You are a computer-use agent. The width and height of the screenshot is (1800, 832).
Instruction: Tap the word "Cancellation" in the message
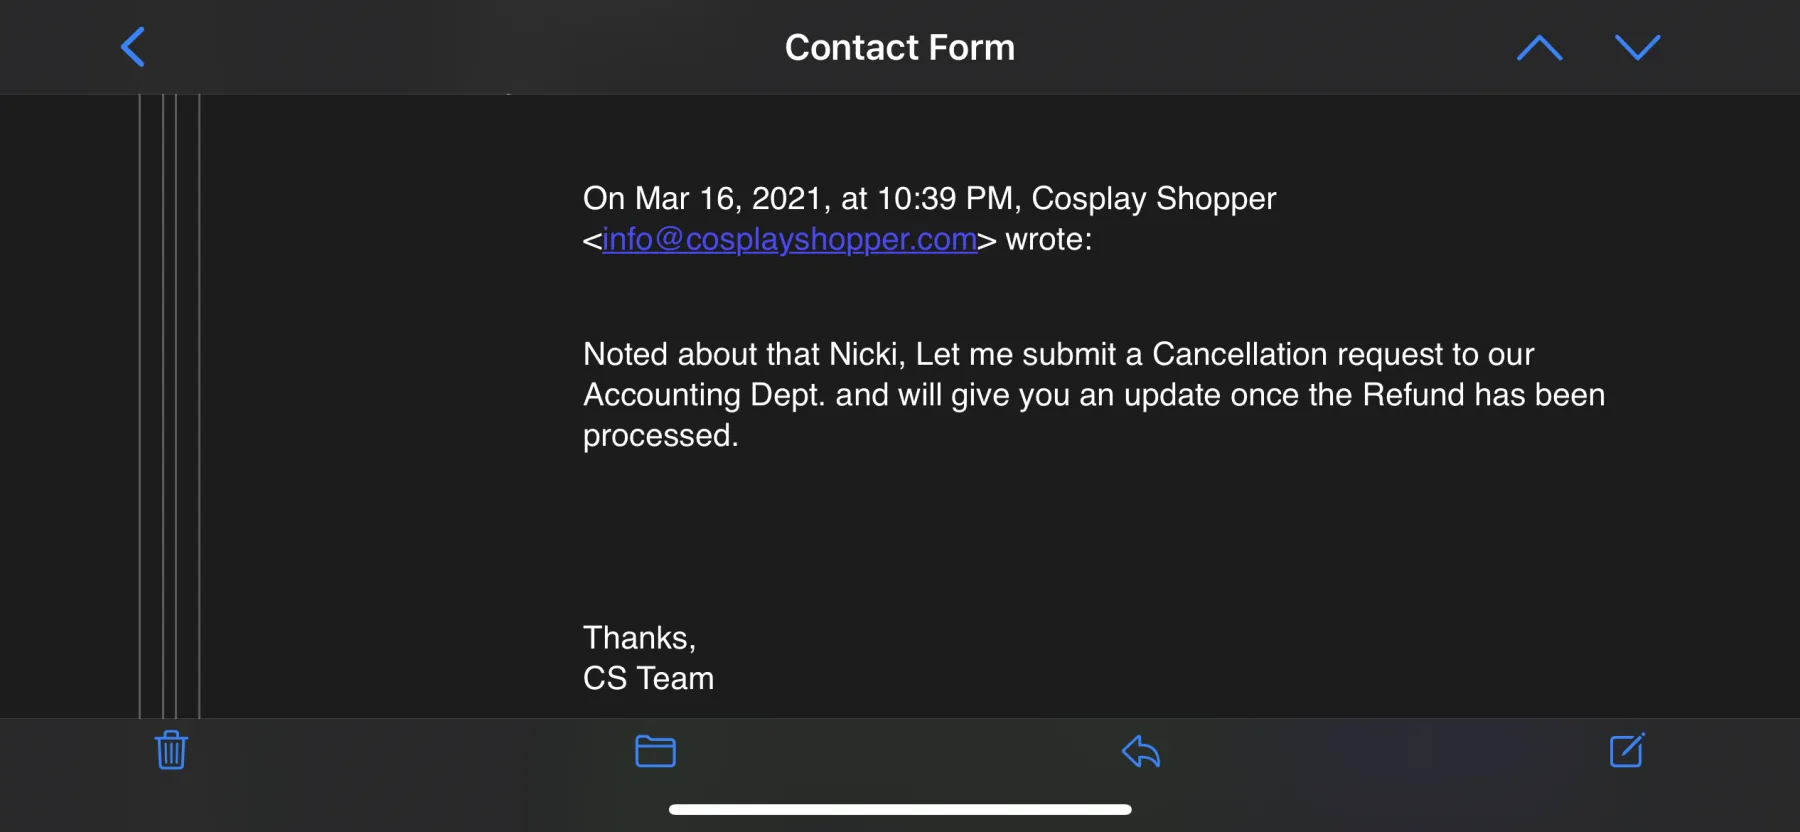pos(1239,354)
